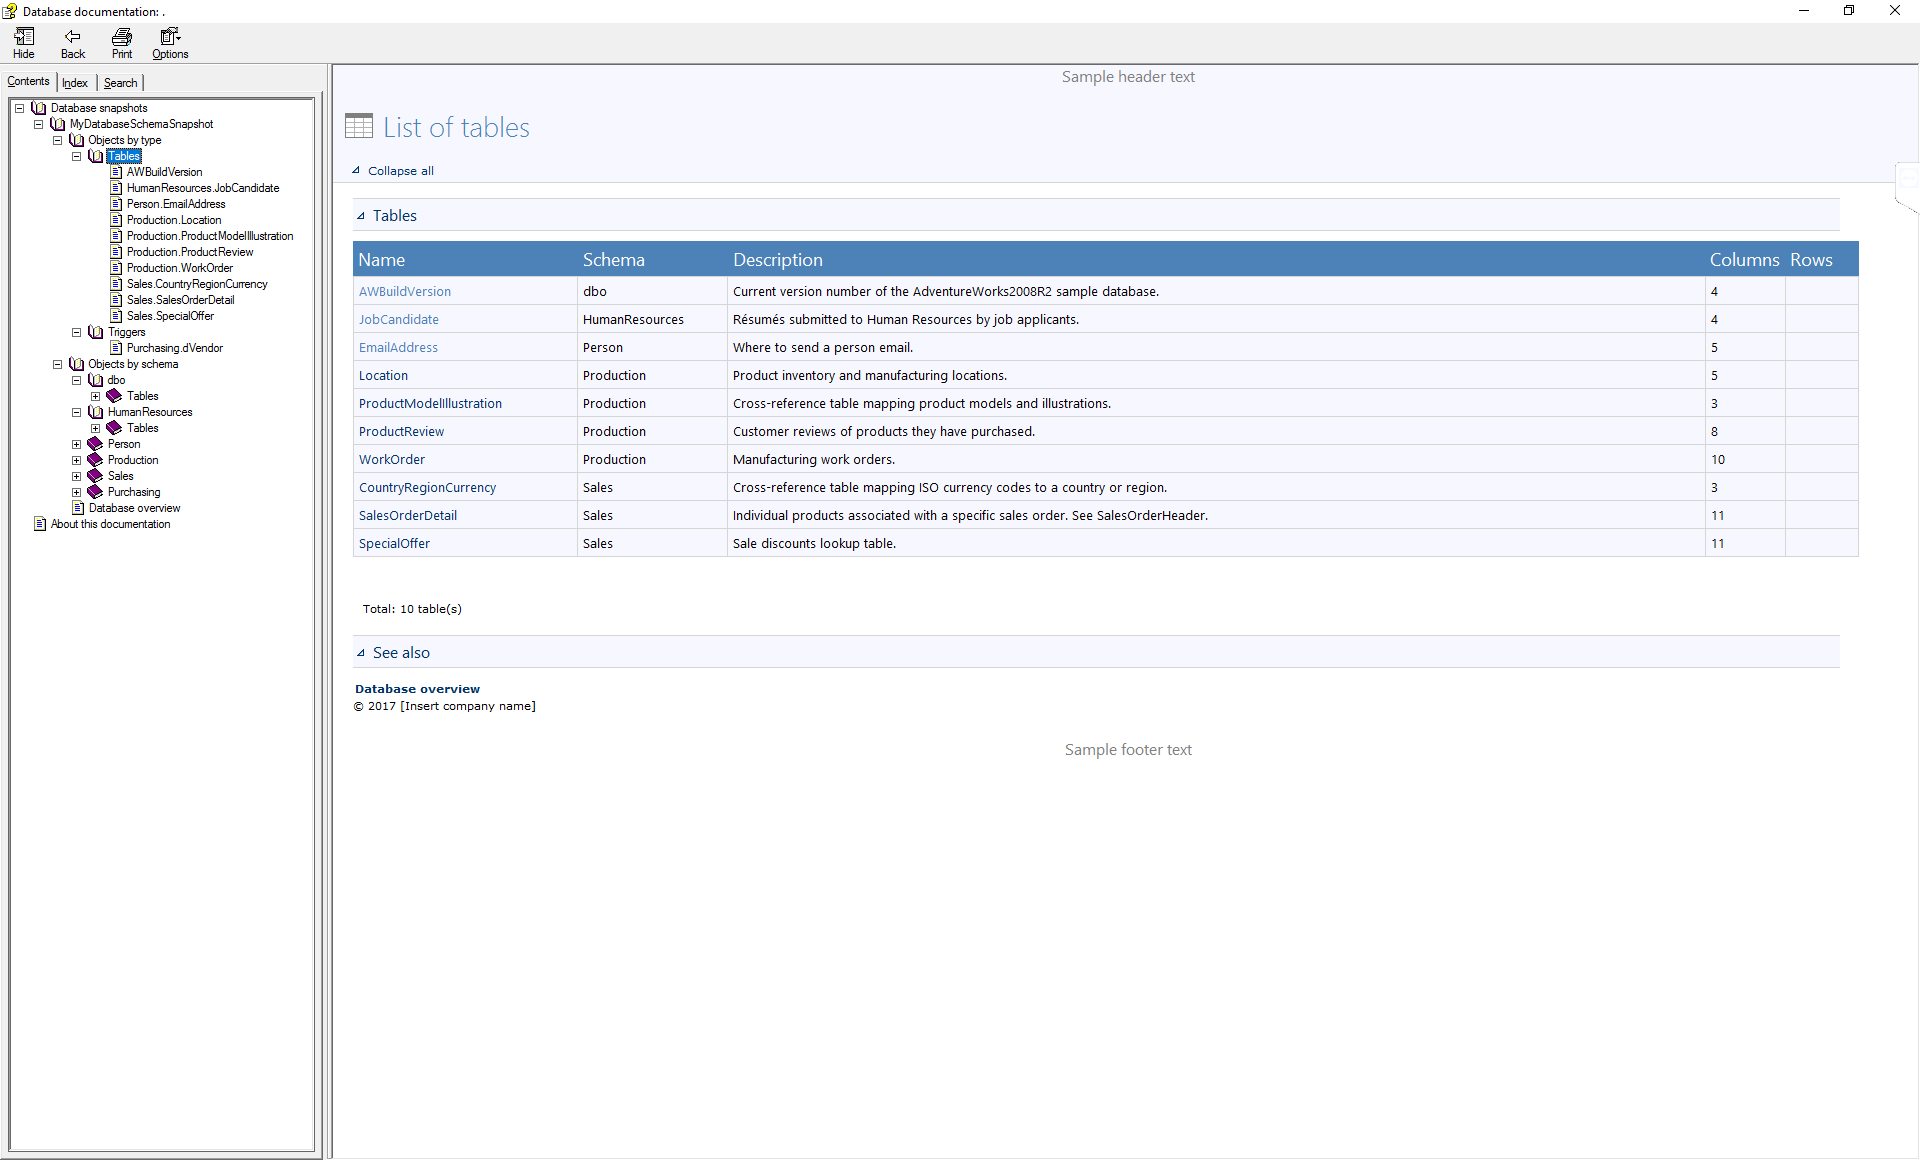Click the Collapse all link
The height and width of the screenshot is (1160, 1920).
point(400,171)
